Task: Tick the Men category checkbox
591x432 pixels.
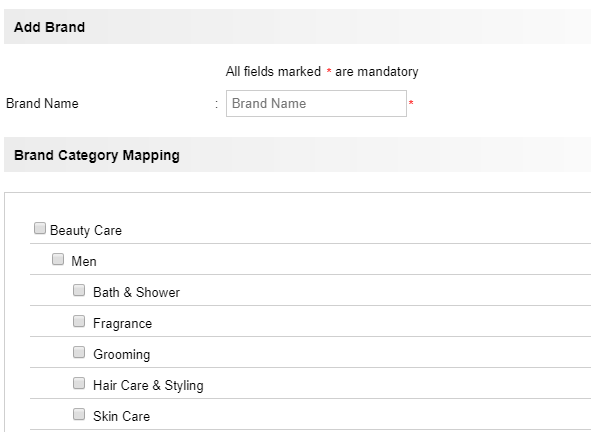Action: (x=58, y=259)
